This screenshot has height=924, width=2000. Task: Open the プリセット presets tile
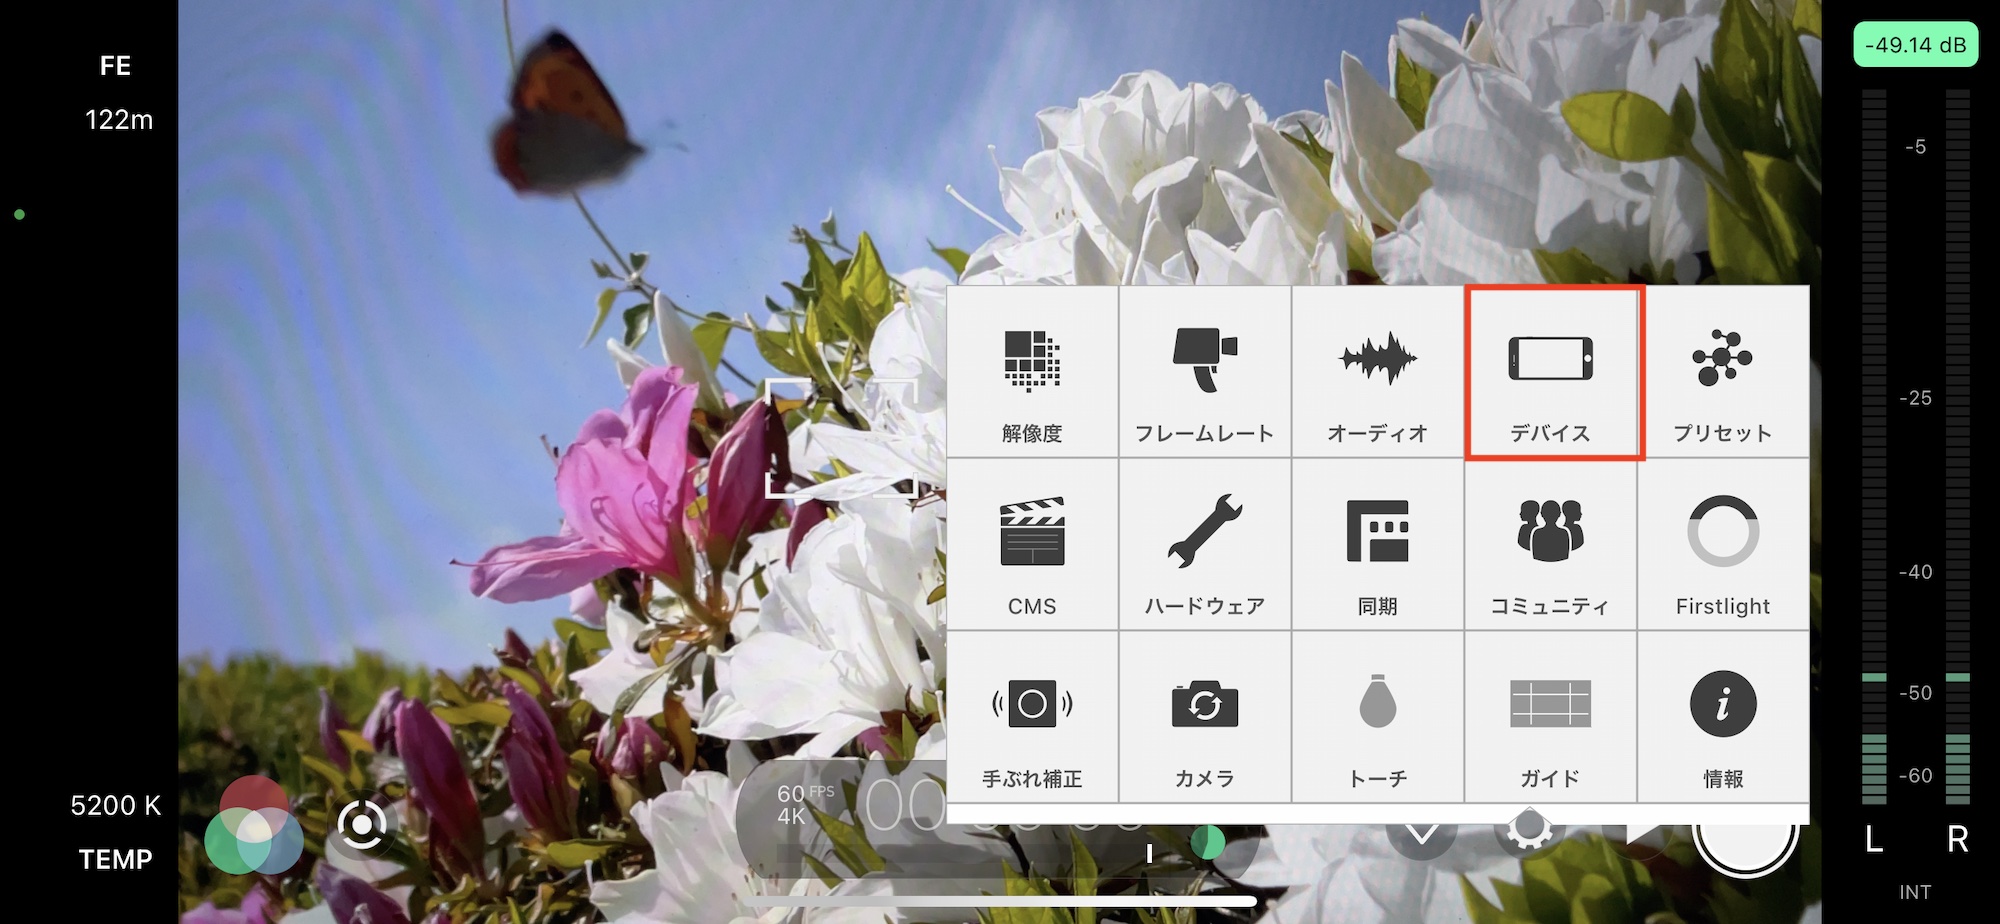1723,372
